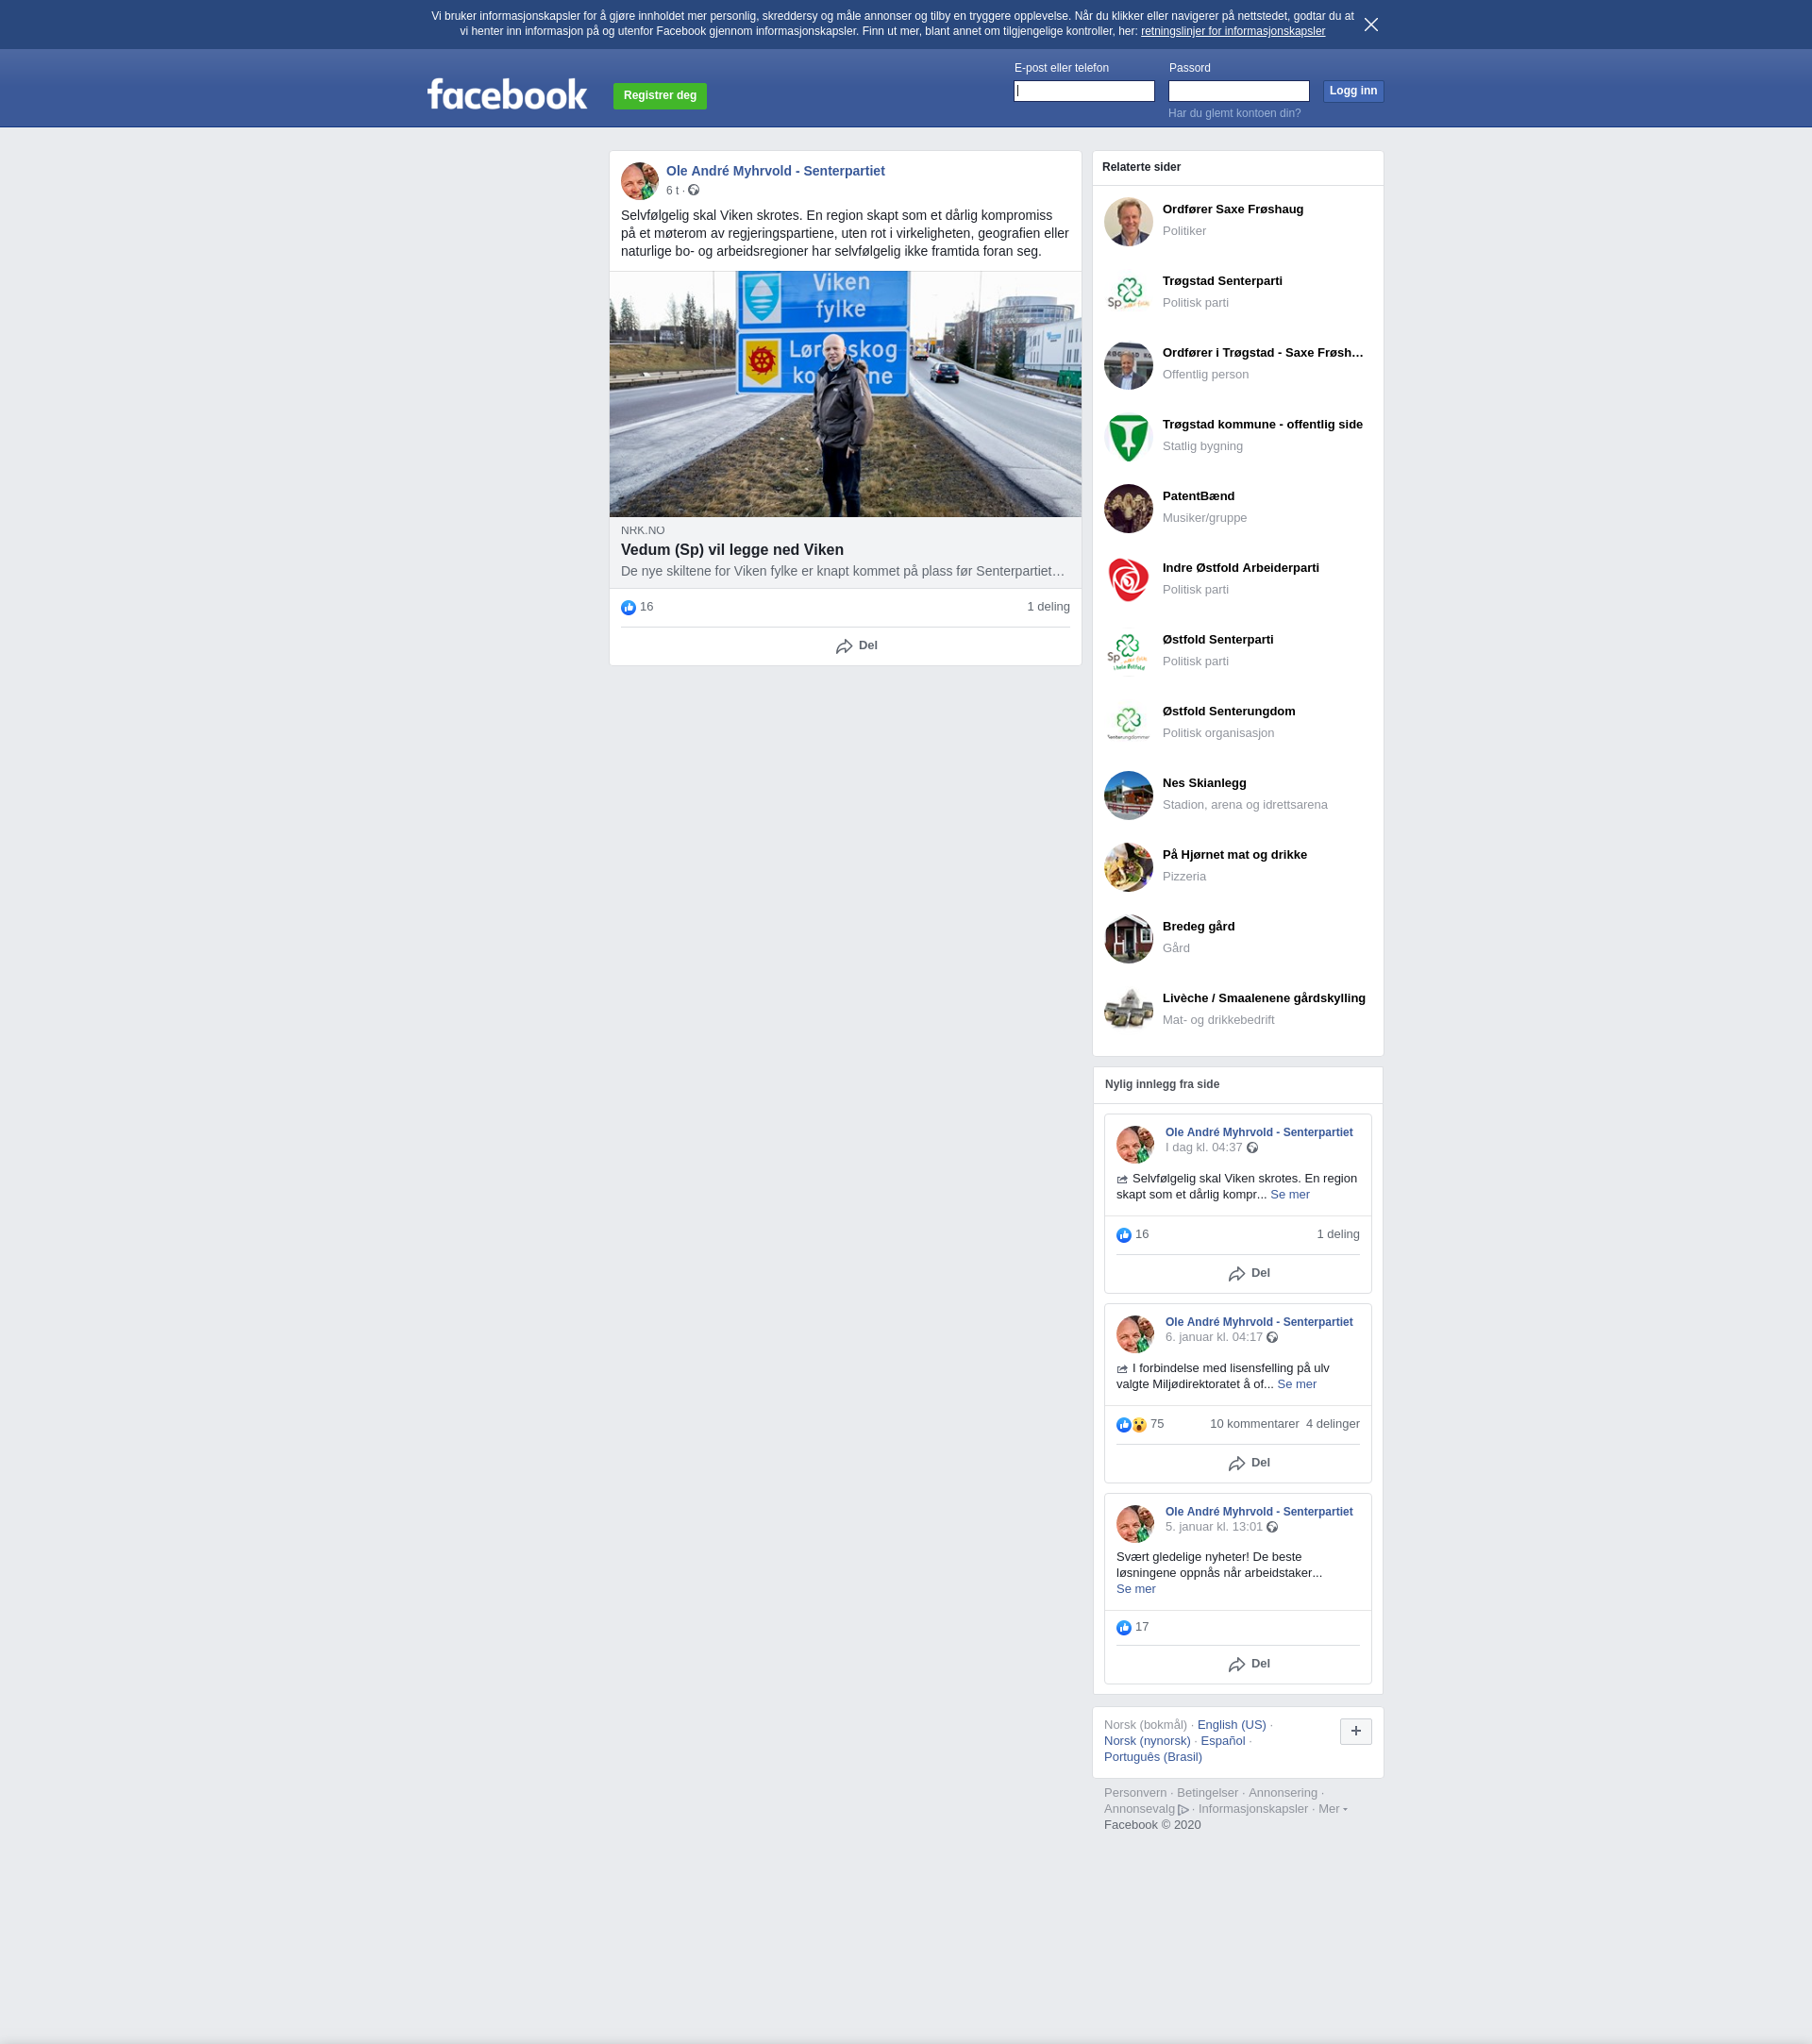This screenshot has height=2044, width=1812.
Task: Open the Betingelser footer link
Action: pyautogui.click(x=1207, y=1793)
